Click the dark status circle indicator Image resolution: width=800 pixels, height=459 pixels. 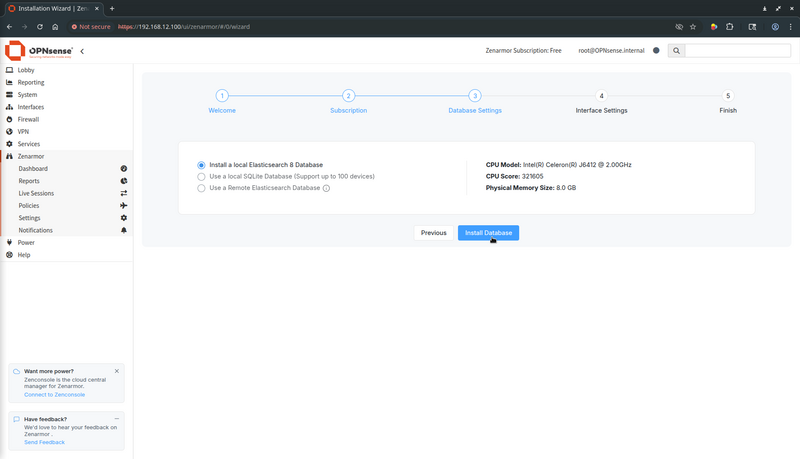click(656, 50)
